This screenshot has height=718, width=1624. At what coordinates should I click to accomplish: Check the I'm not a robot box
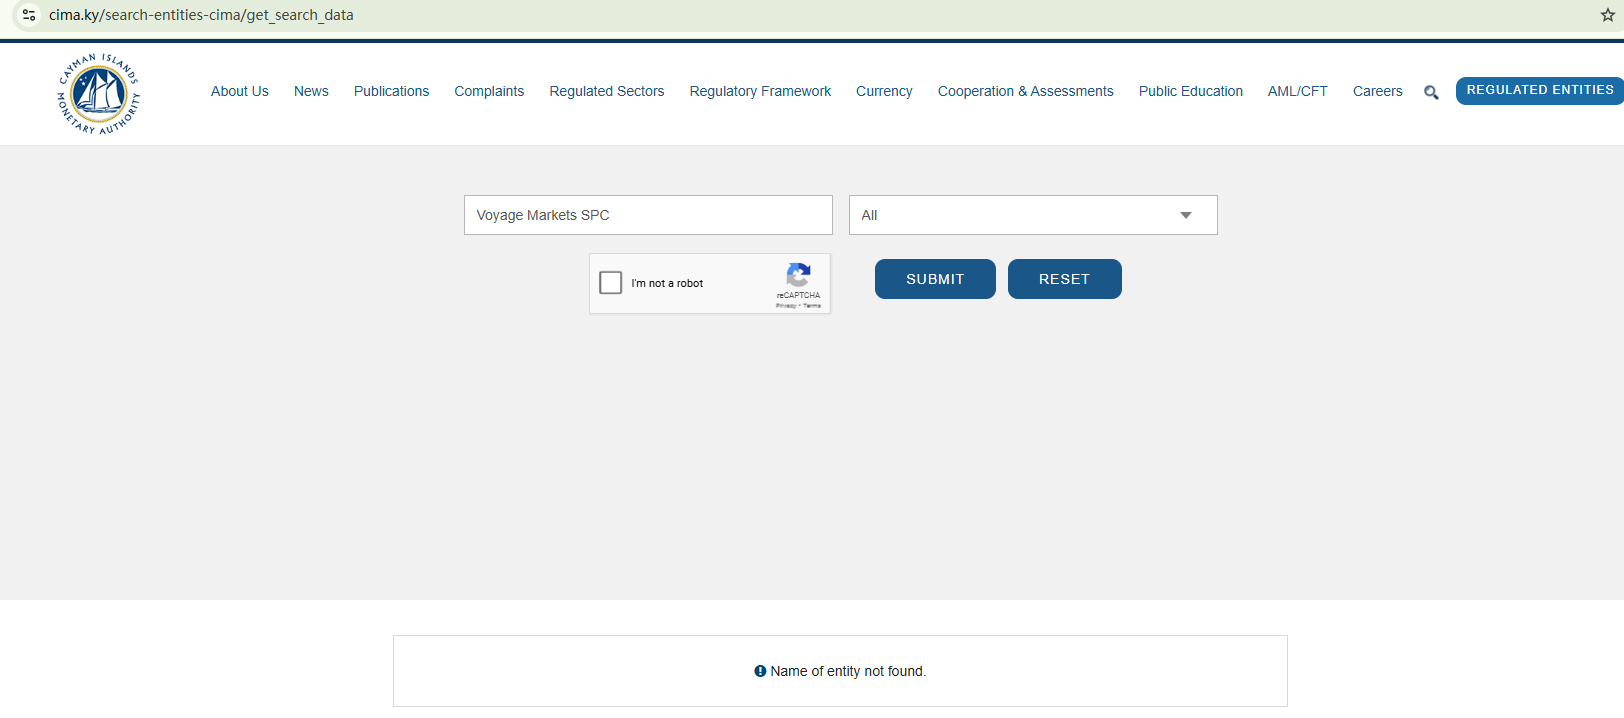pyautogui.click(x=611, y=283)
